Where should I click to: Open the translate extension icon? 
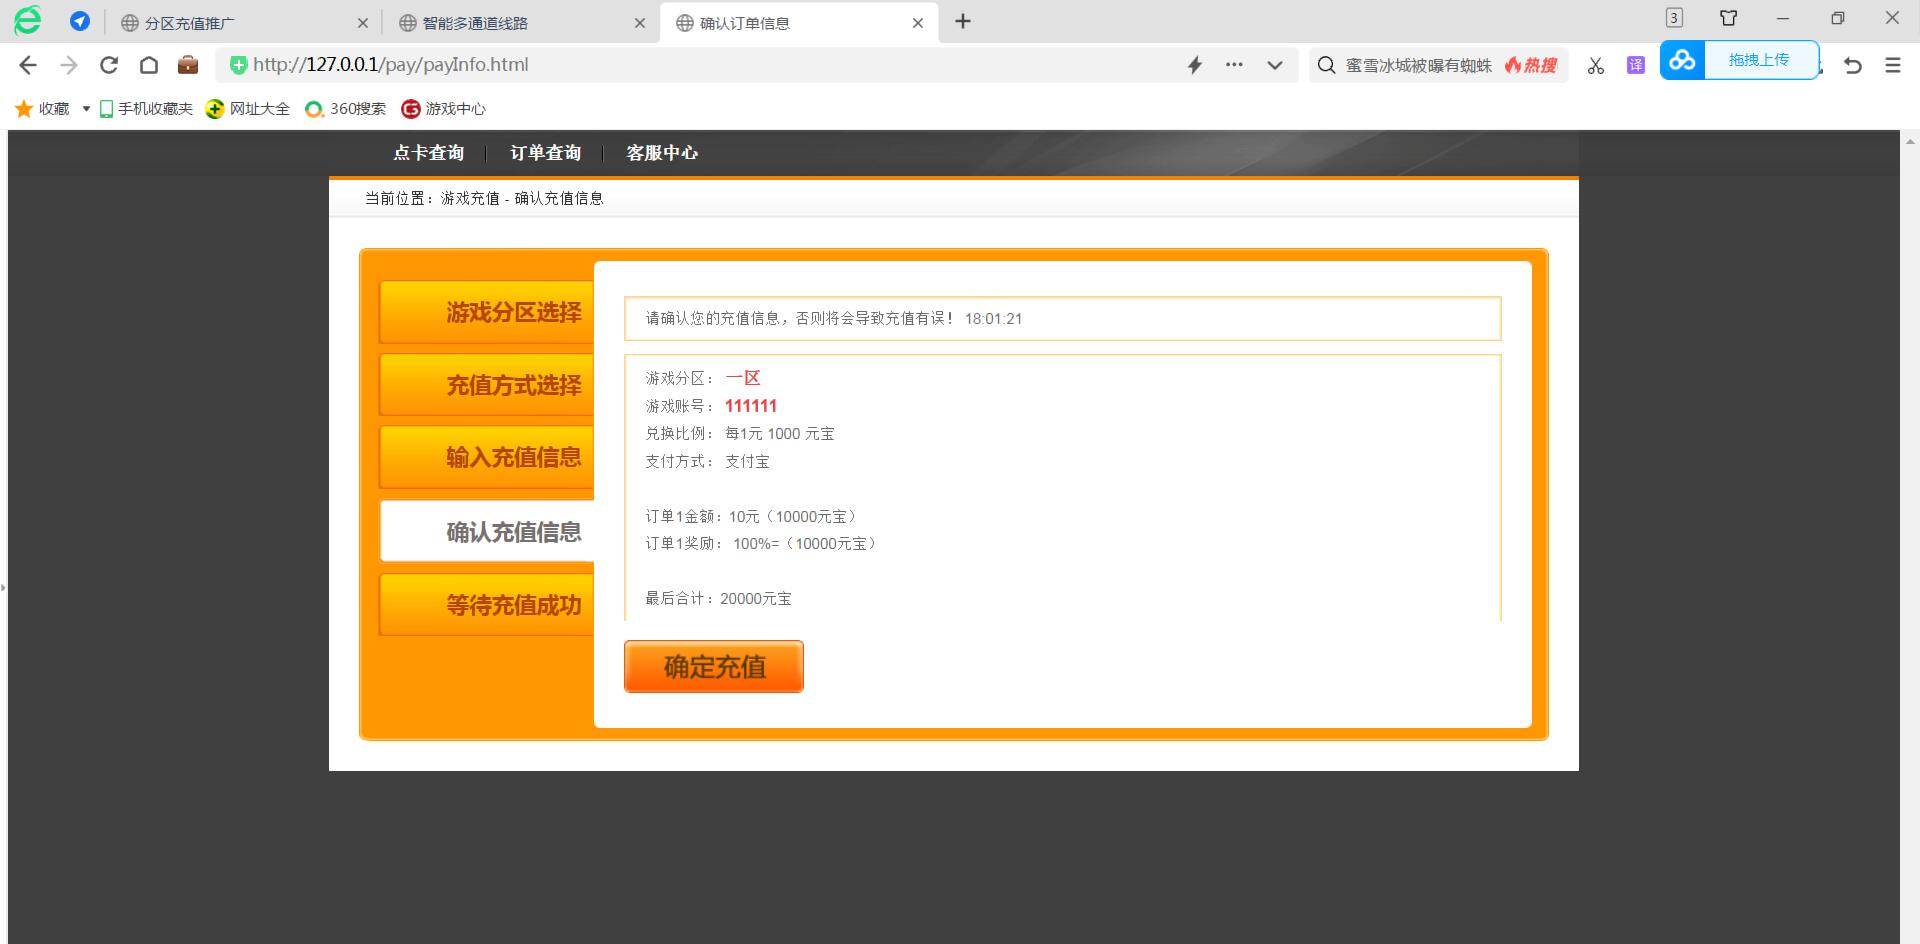tap(1635, 65)
